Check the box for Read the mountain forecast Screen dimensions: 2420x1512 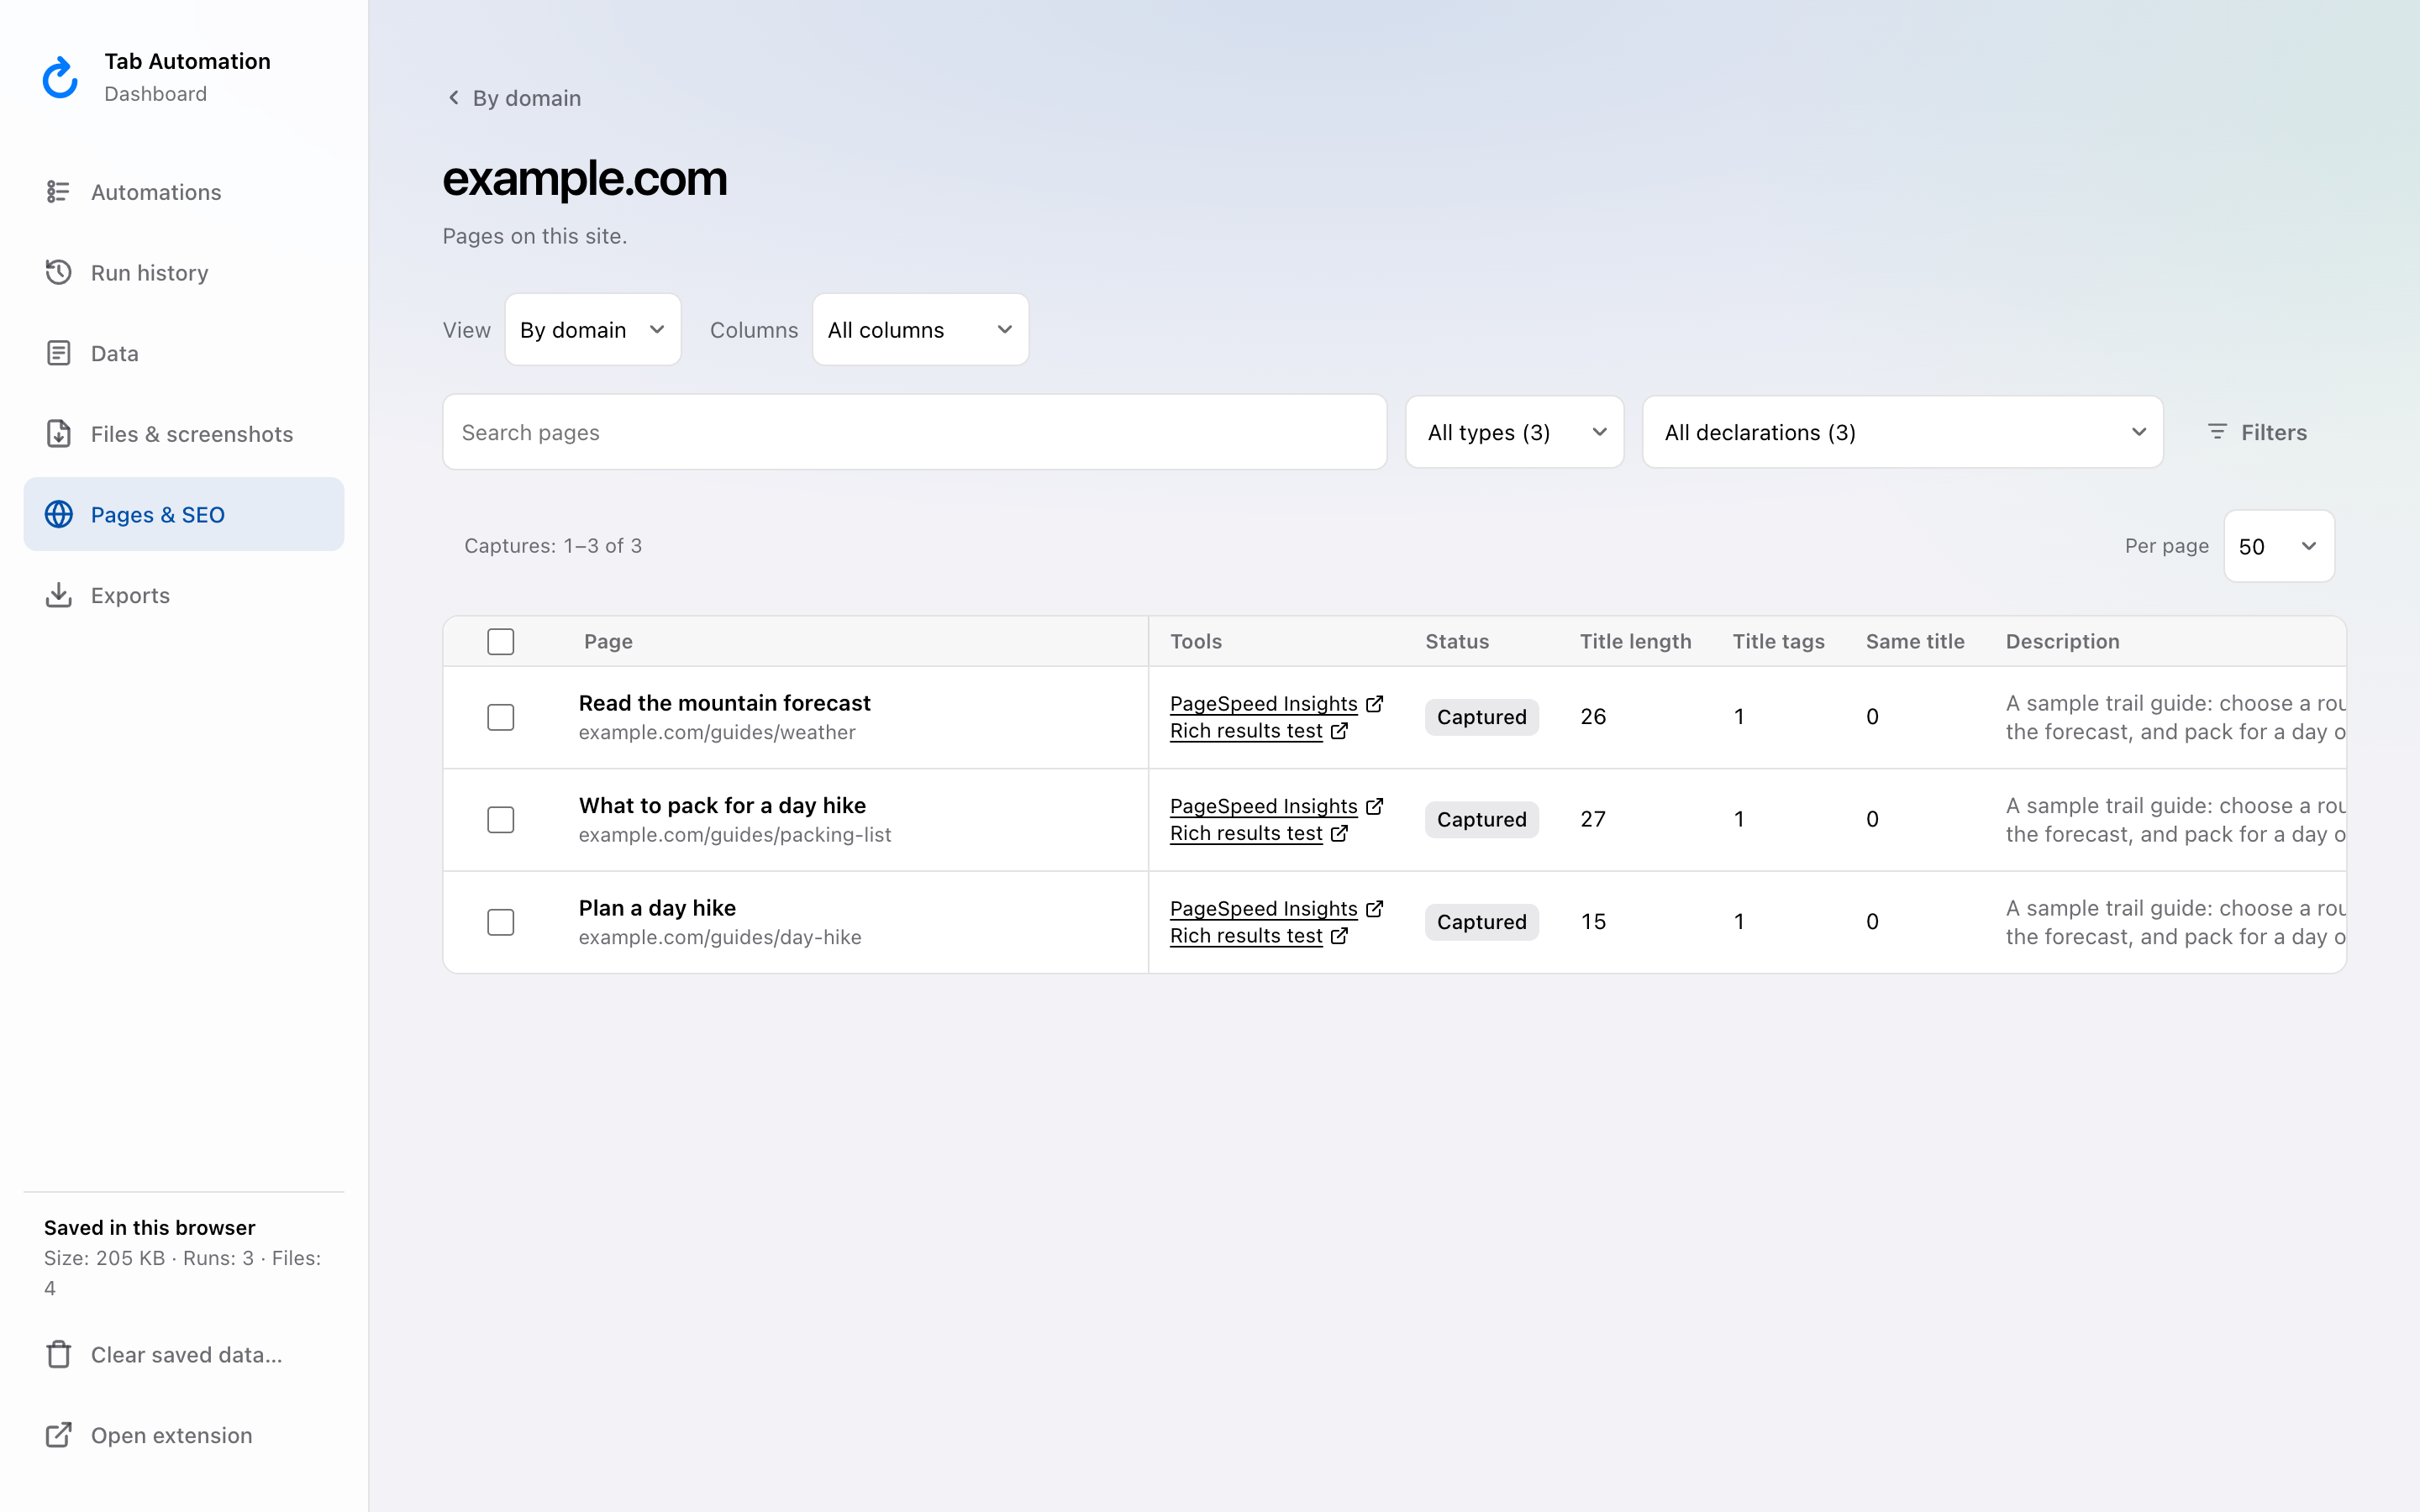[500, 717]
